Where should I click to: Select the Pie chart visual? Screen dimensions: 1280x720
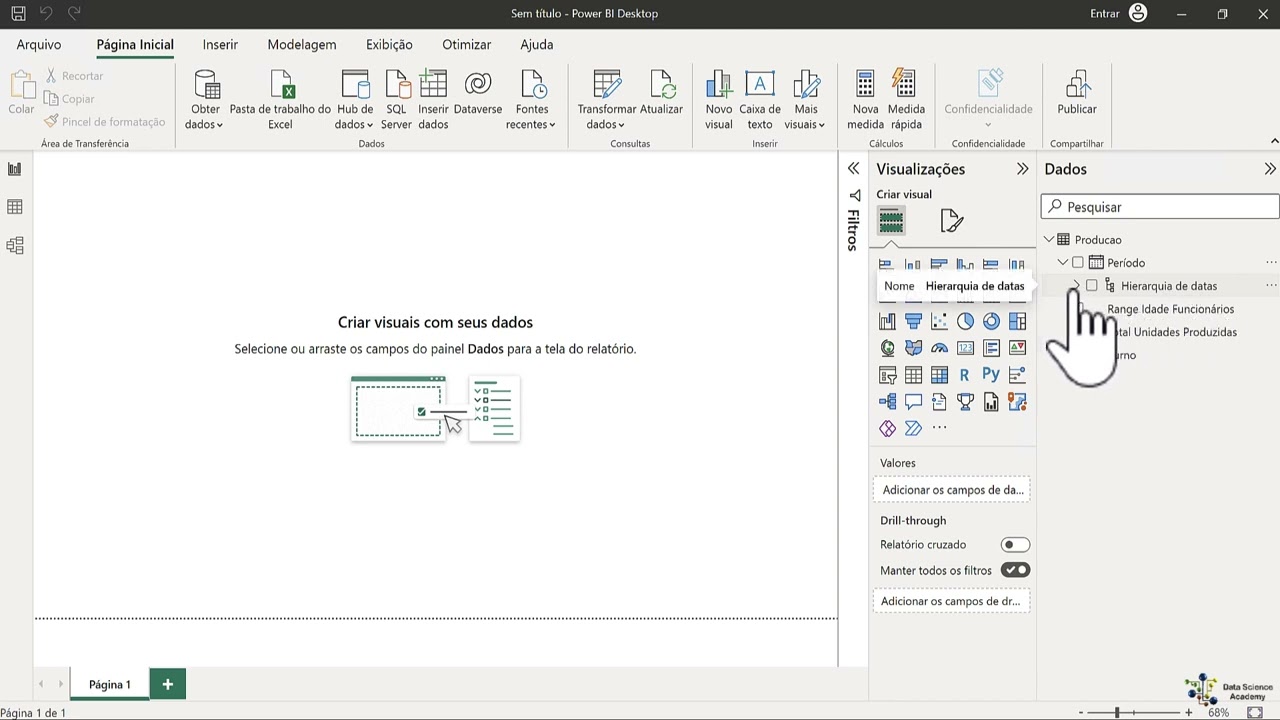coord(965,321)
